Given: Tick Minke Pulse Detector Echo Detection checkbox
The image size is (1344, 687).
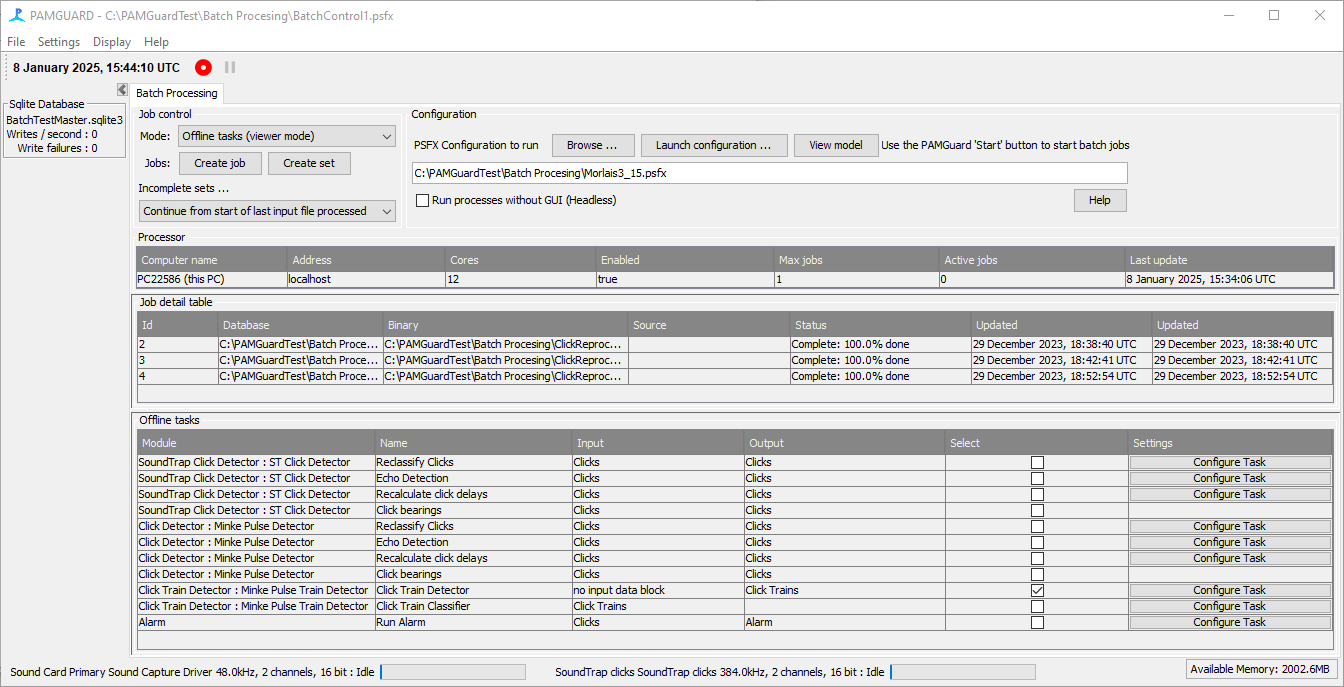Looking at the screenshot, I should click(x=1037, y=542).
